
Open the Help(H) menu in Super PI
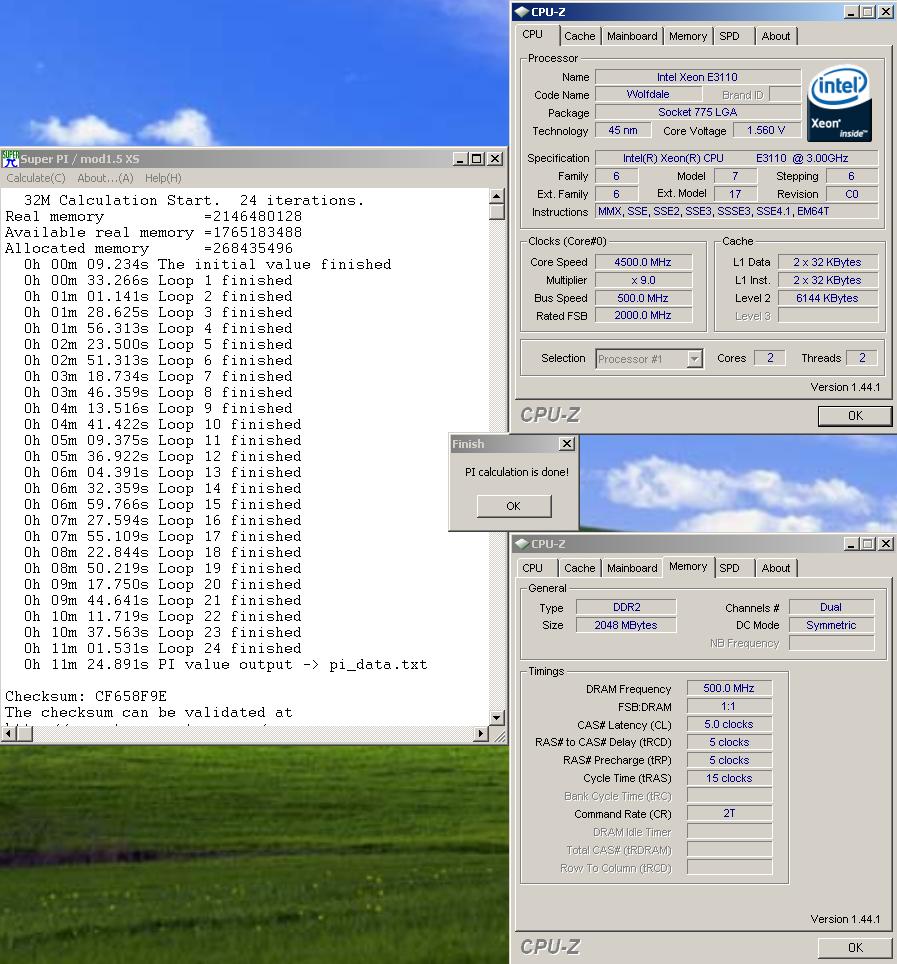click(x=163, y=178)
